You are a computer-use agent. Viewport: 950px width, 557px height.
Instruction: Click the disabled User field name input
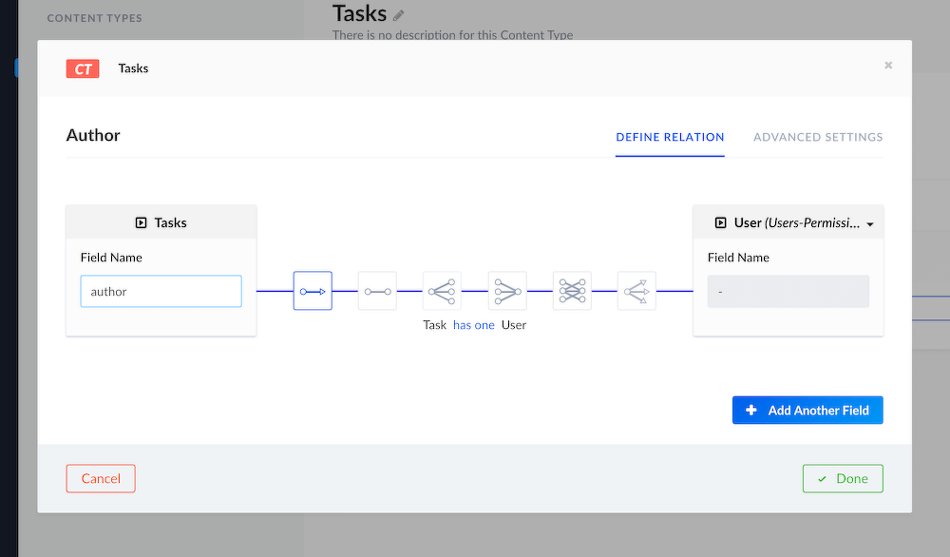pyautogui.click(x=788, y=291)
